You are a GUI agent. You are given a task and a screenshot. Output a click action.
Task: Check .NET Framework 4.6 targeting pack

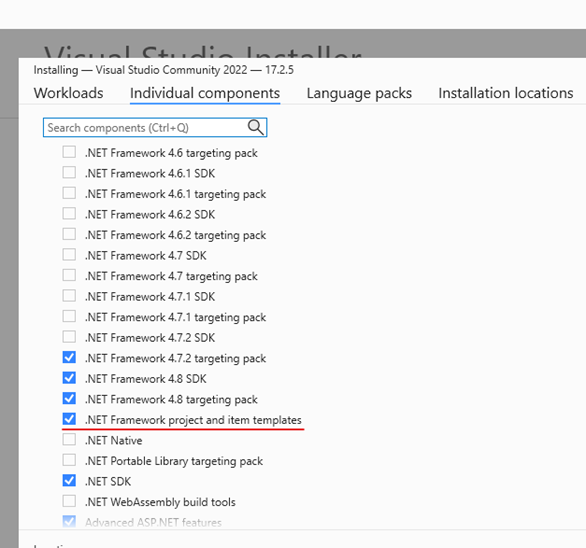pos(69,152)
